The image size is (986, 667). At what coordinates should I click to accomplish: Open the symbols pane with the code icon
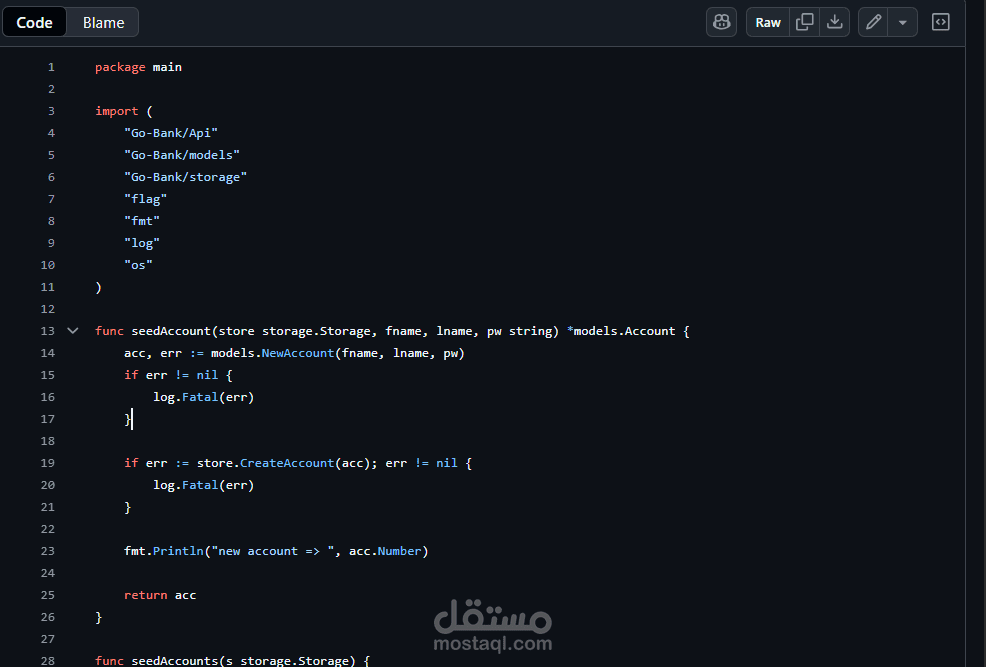point(940,21)
